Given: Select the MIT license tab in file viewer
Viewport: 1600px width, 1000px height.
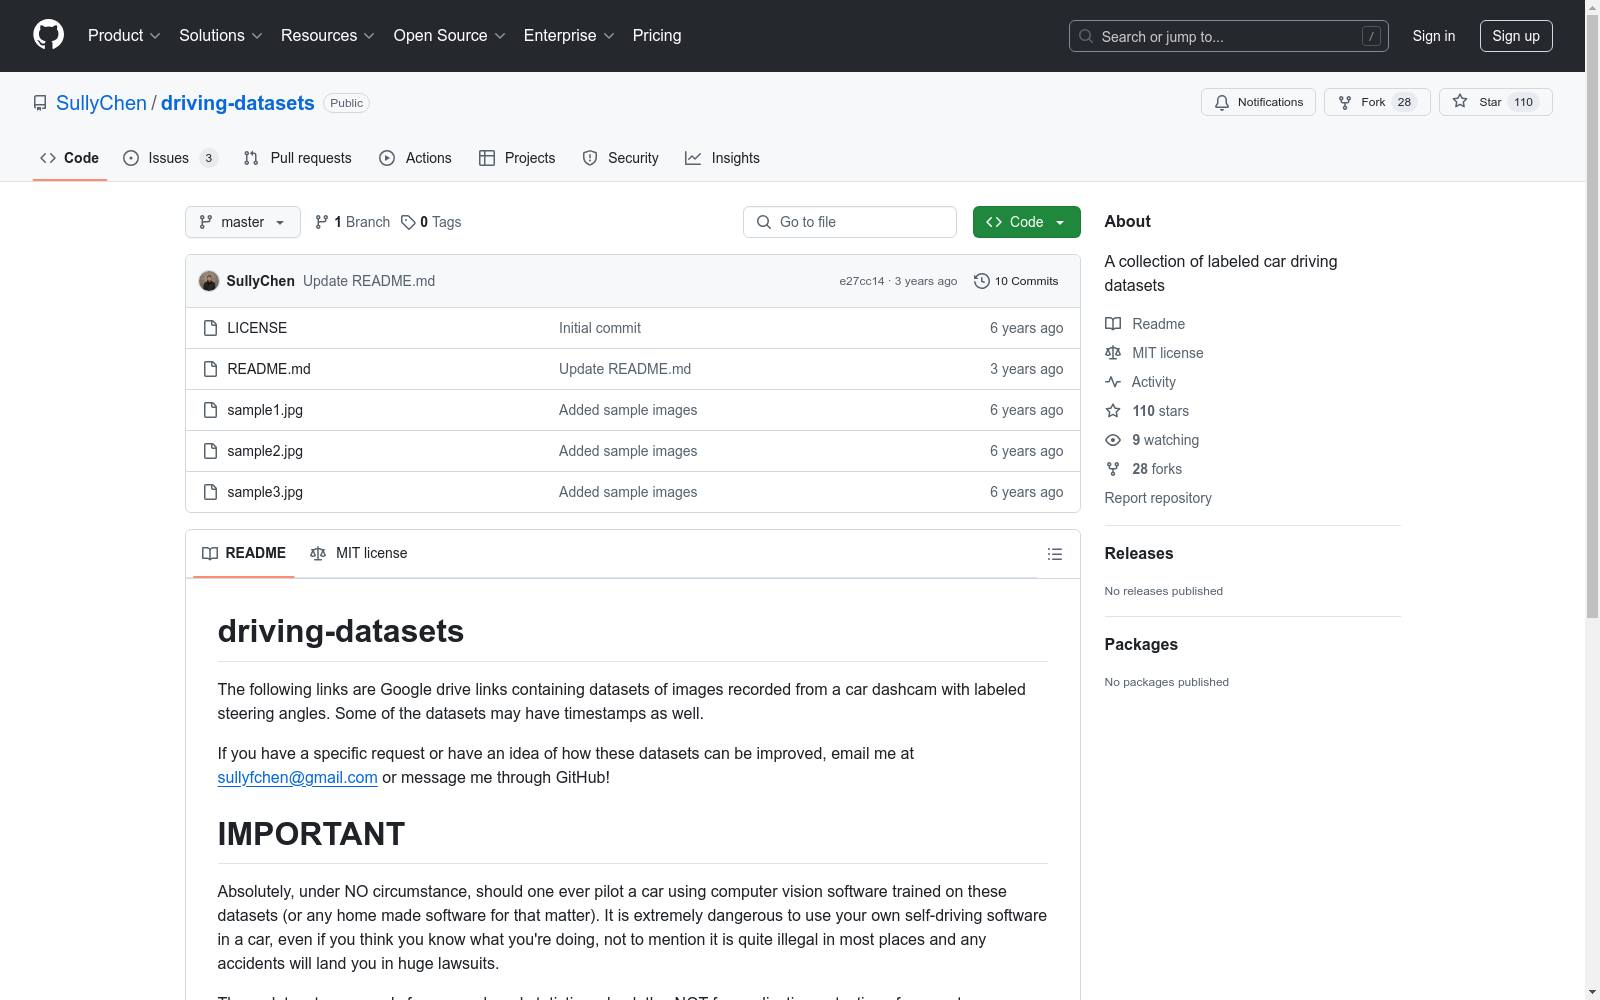Looking at the screenshot, I should pos(359,553).
